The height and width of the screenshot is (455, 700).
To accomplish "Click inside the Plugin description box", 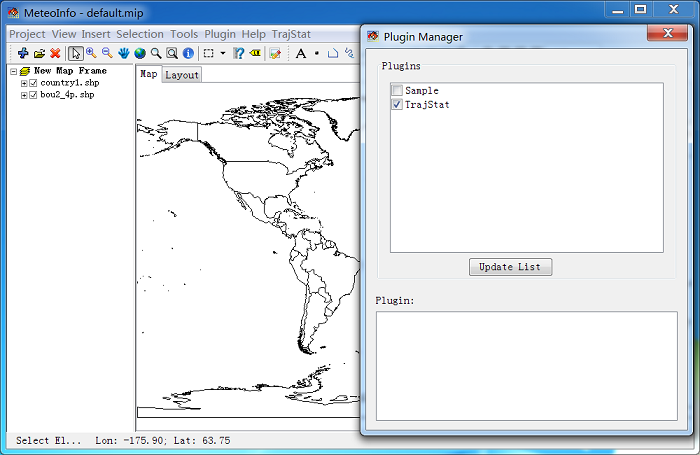I will pos(526,365).
